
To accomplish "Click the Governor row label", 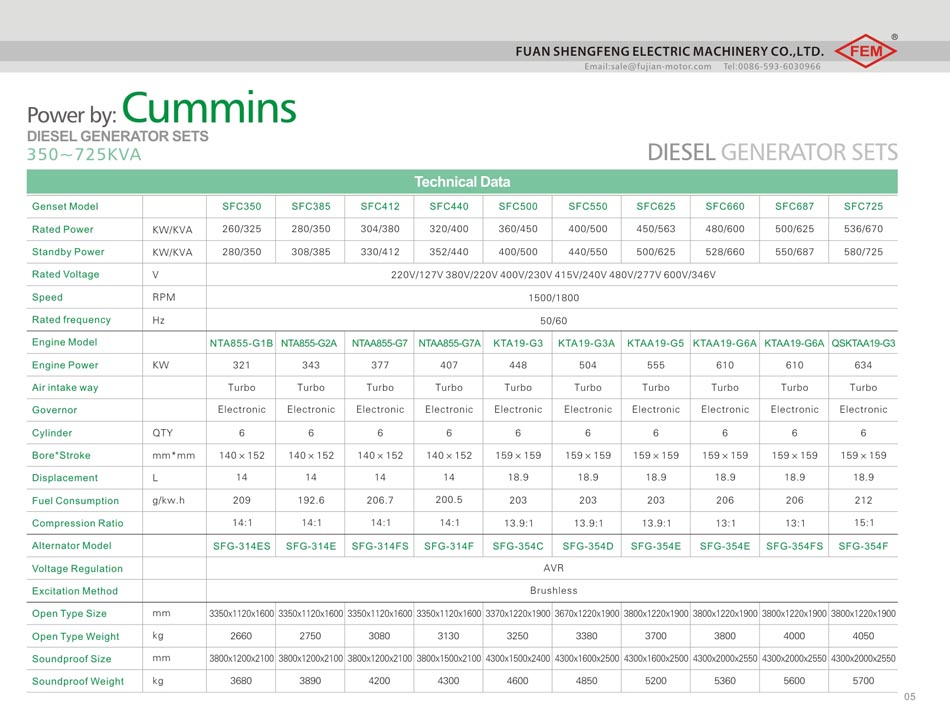I will coord(55,410).
